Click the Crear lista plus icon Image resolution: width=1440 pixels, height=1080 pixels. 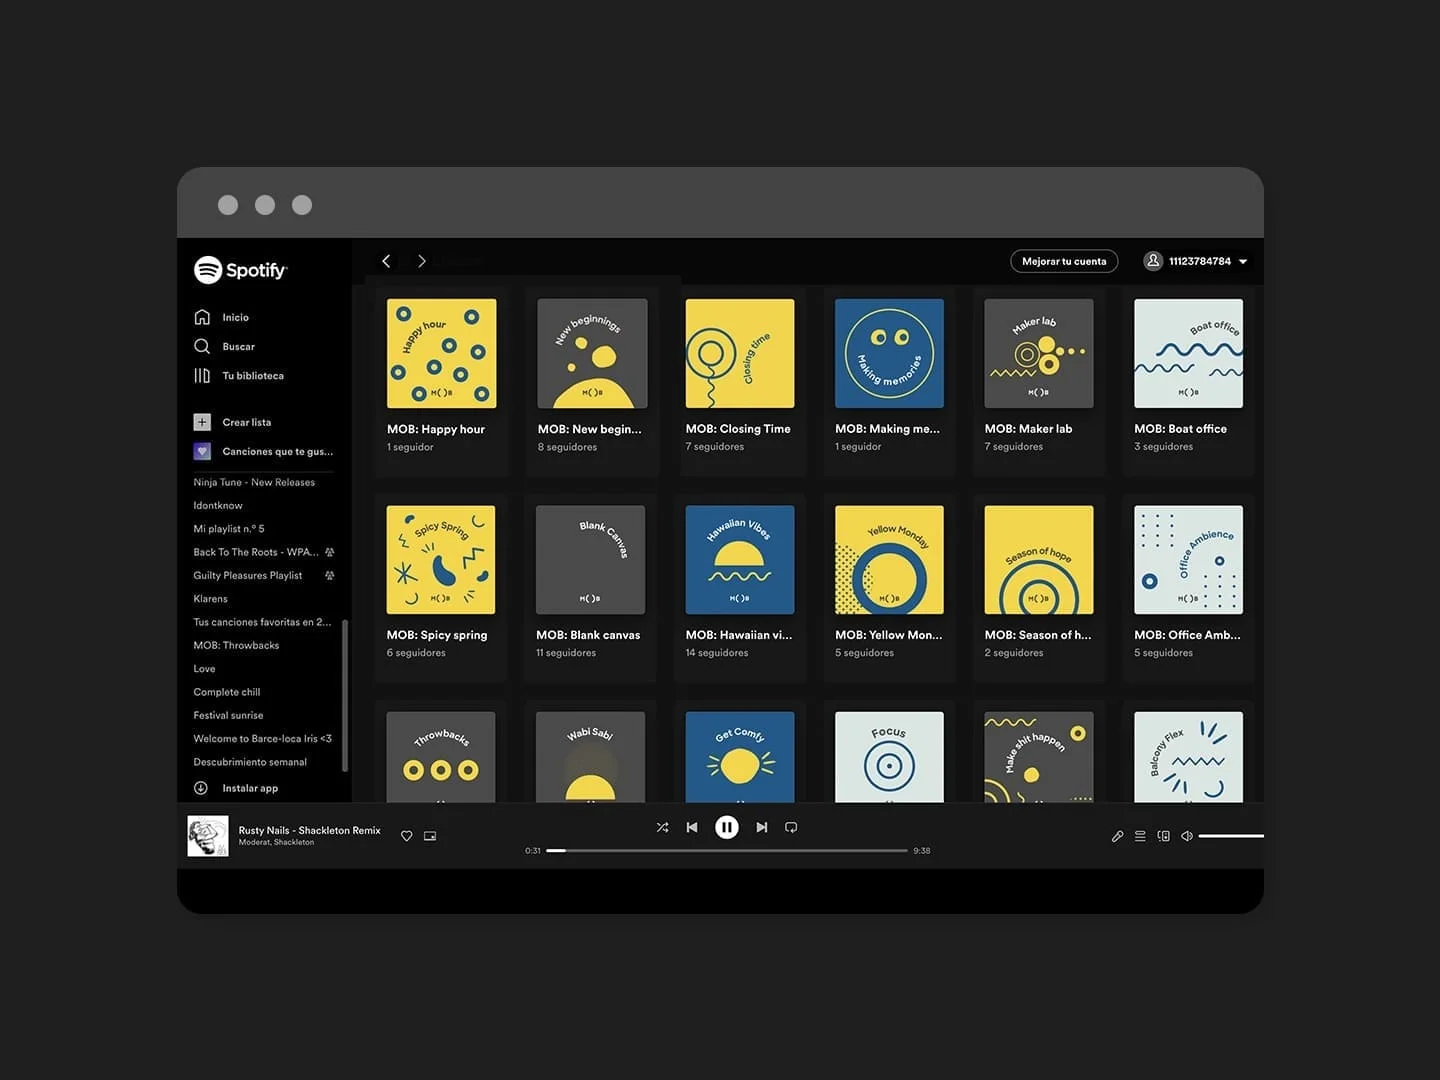[x=202, y=422]
